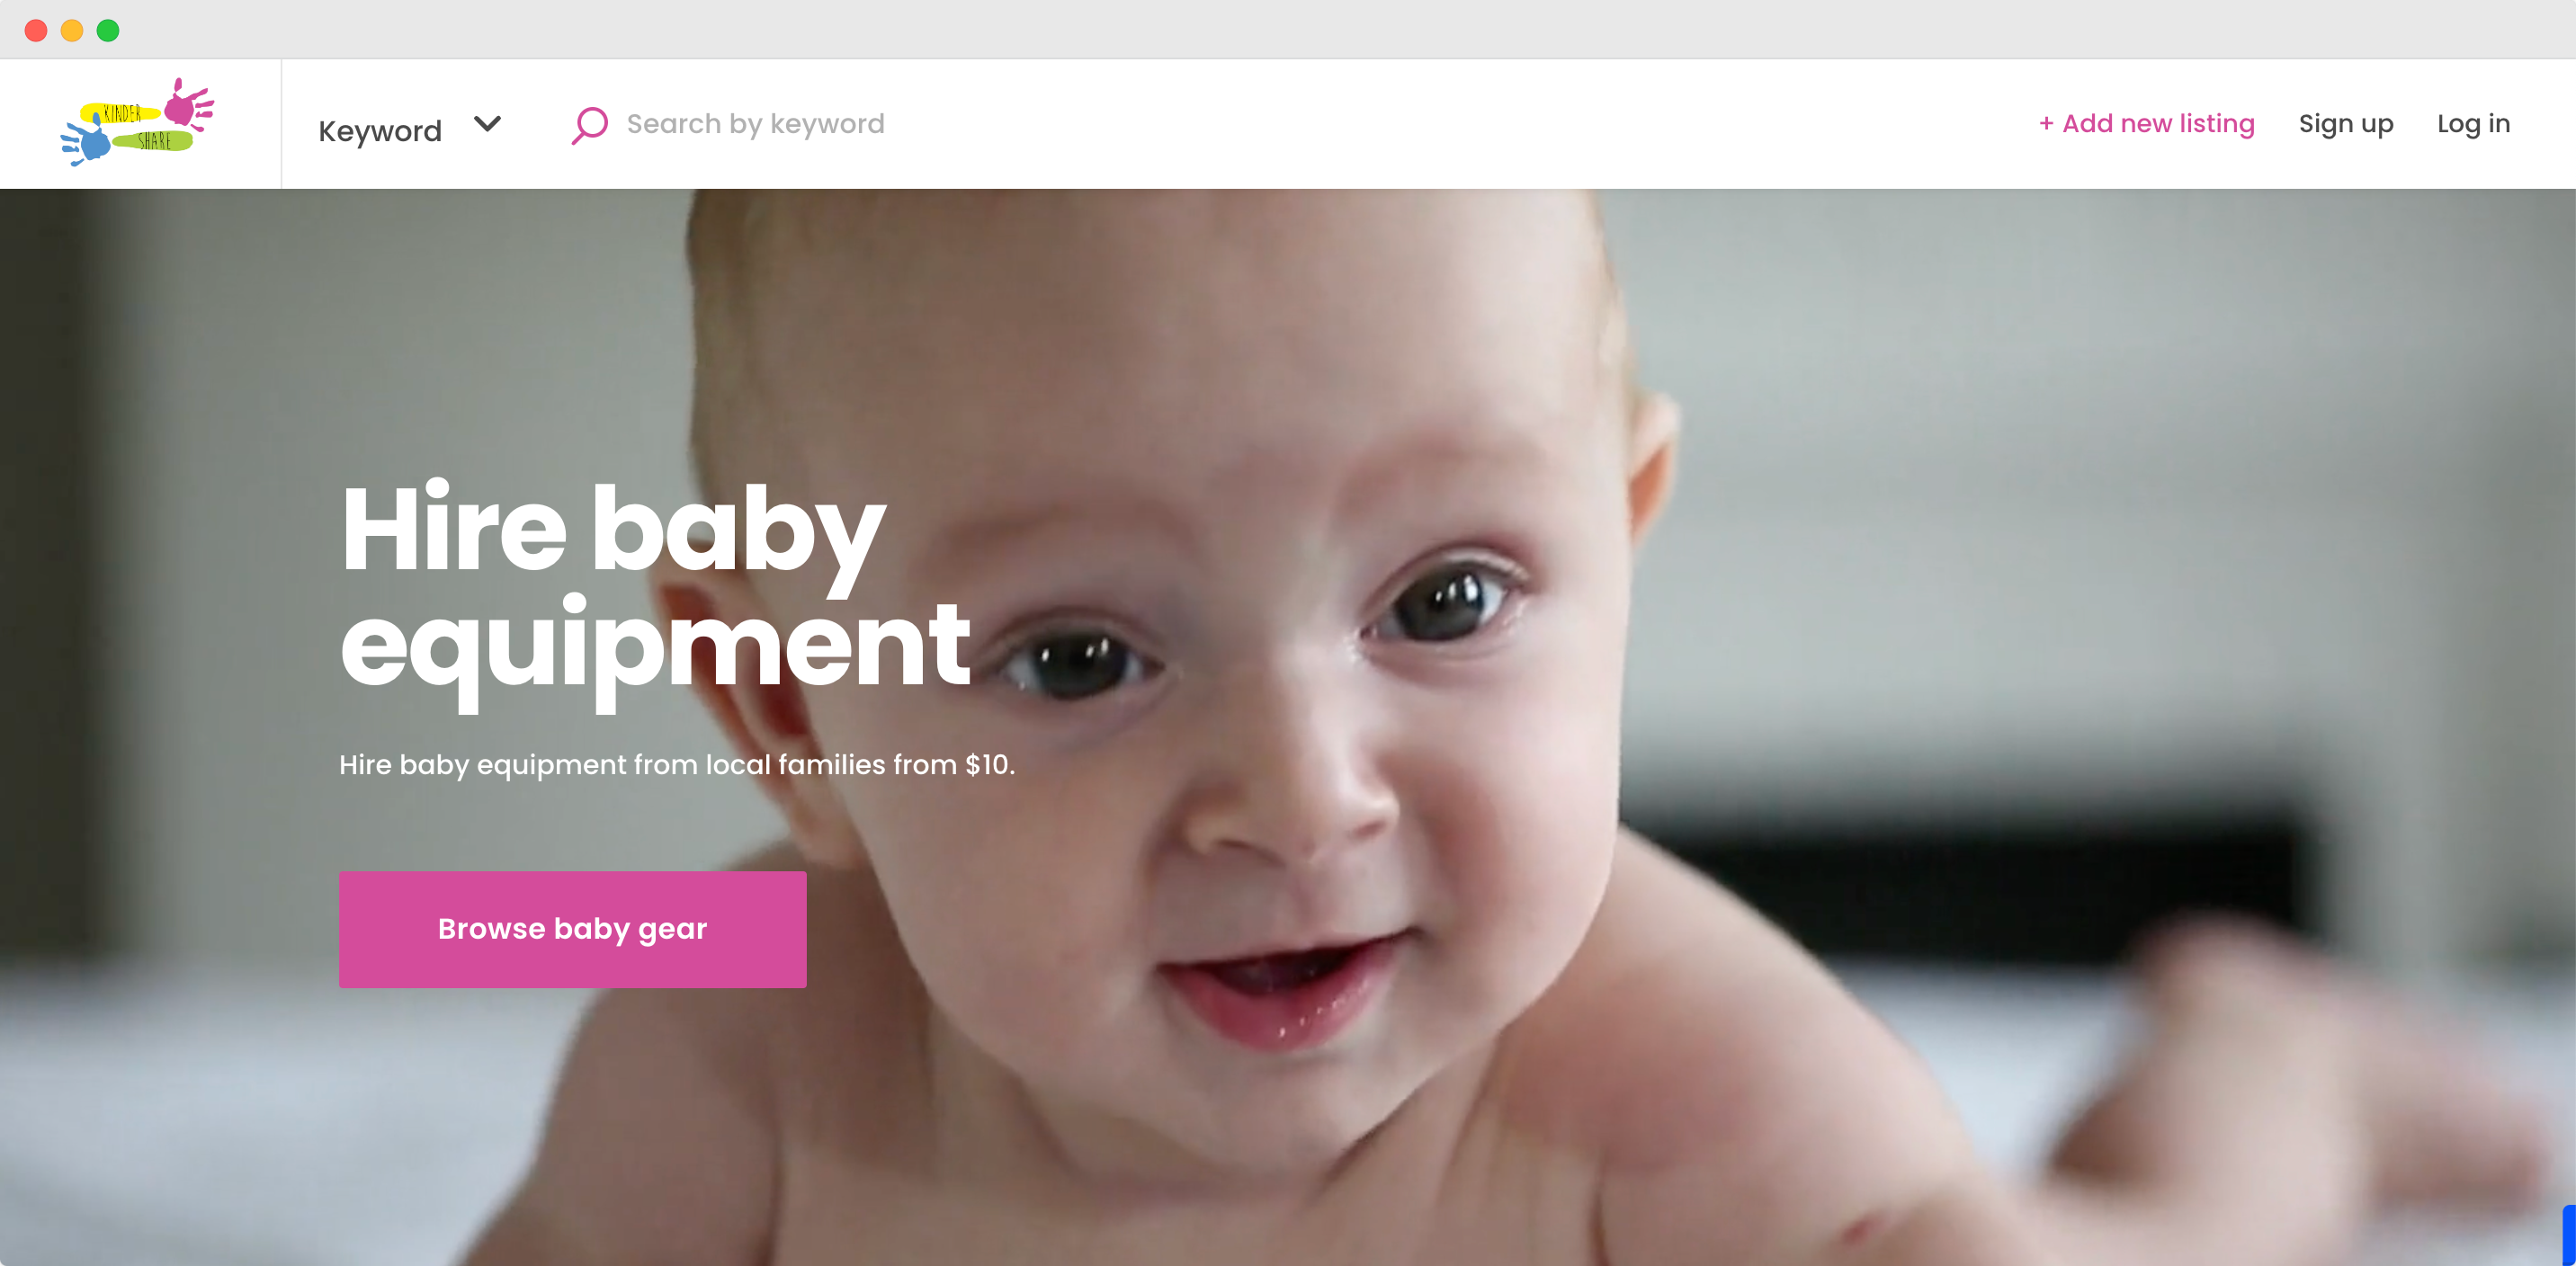Open the Sign up page
Screen dimensions: 2576x1266
(2345, 124)
